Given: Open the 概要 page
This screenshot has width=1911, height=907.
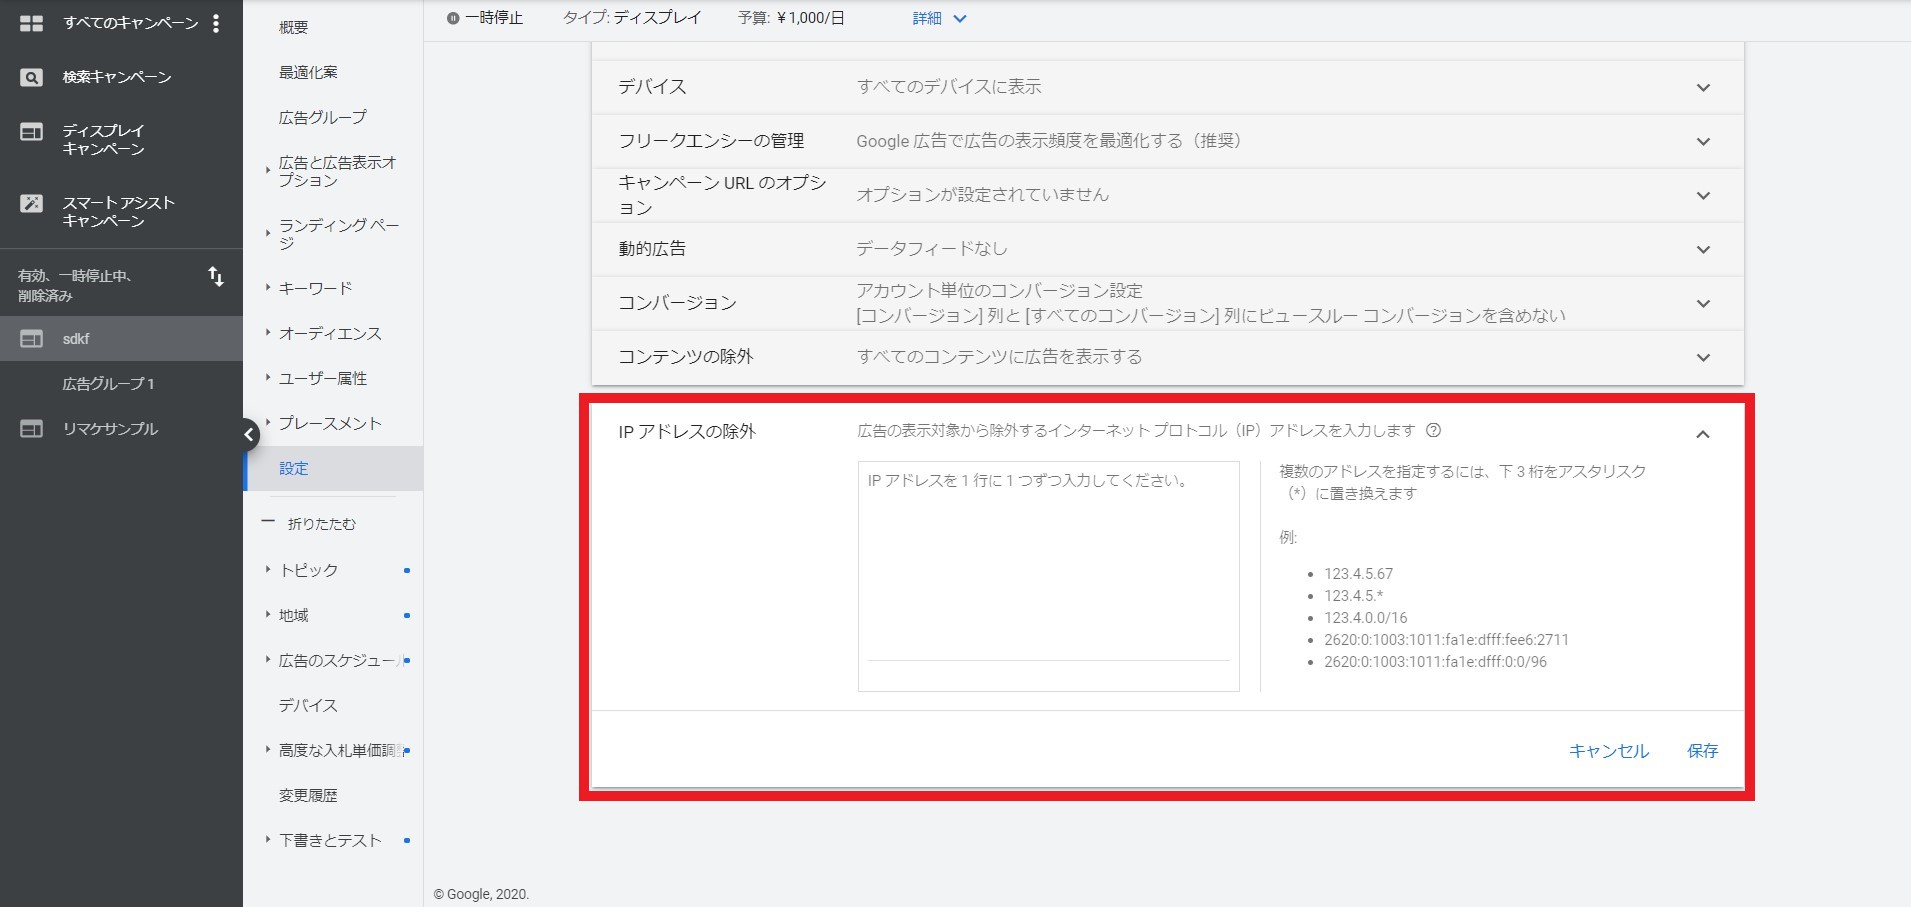Looking at the screenshot, I should [x=293, y=27].
